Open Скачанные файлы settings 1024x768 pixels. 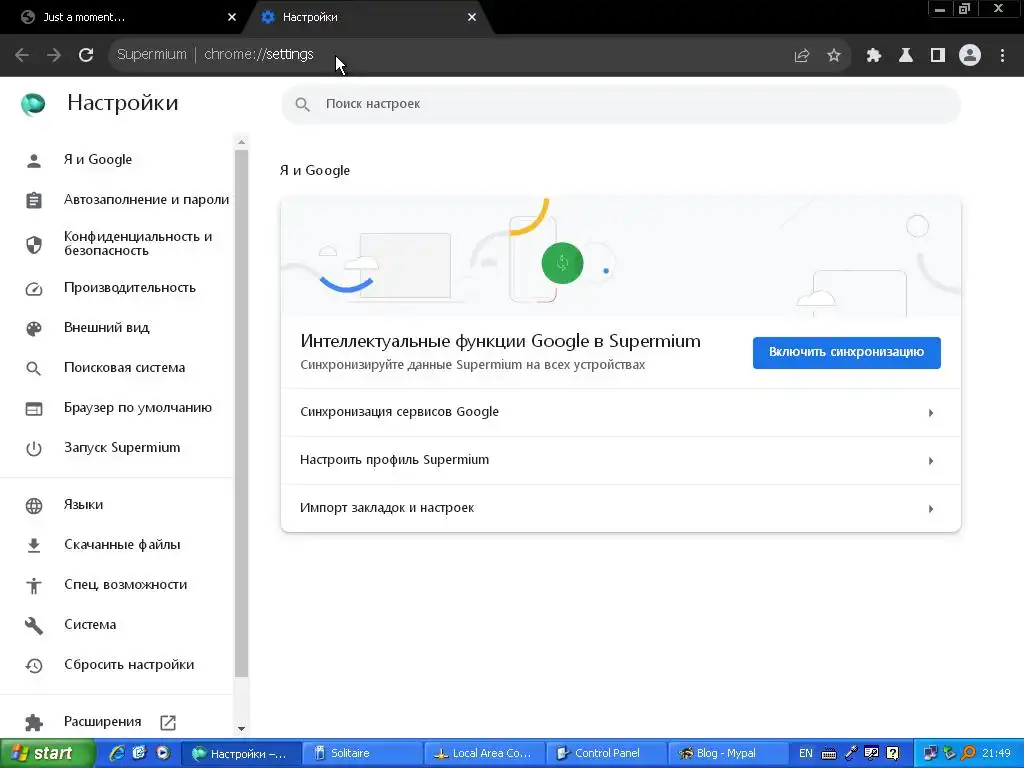(122, 545)
